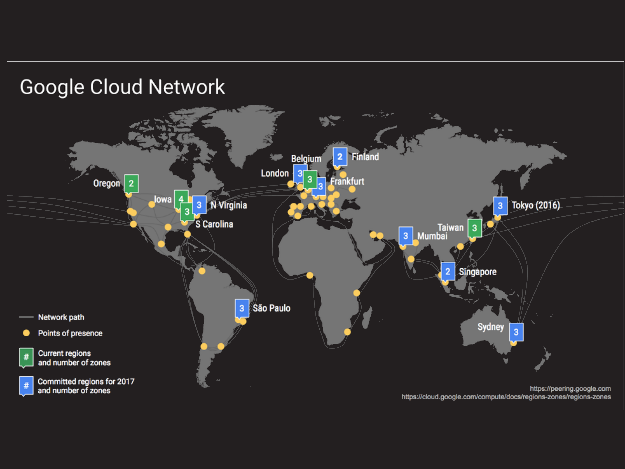Image resolution: width=625 pixels, height=469 pixels.
Task: Click the Belgium label text
Action: click(306, 159)
